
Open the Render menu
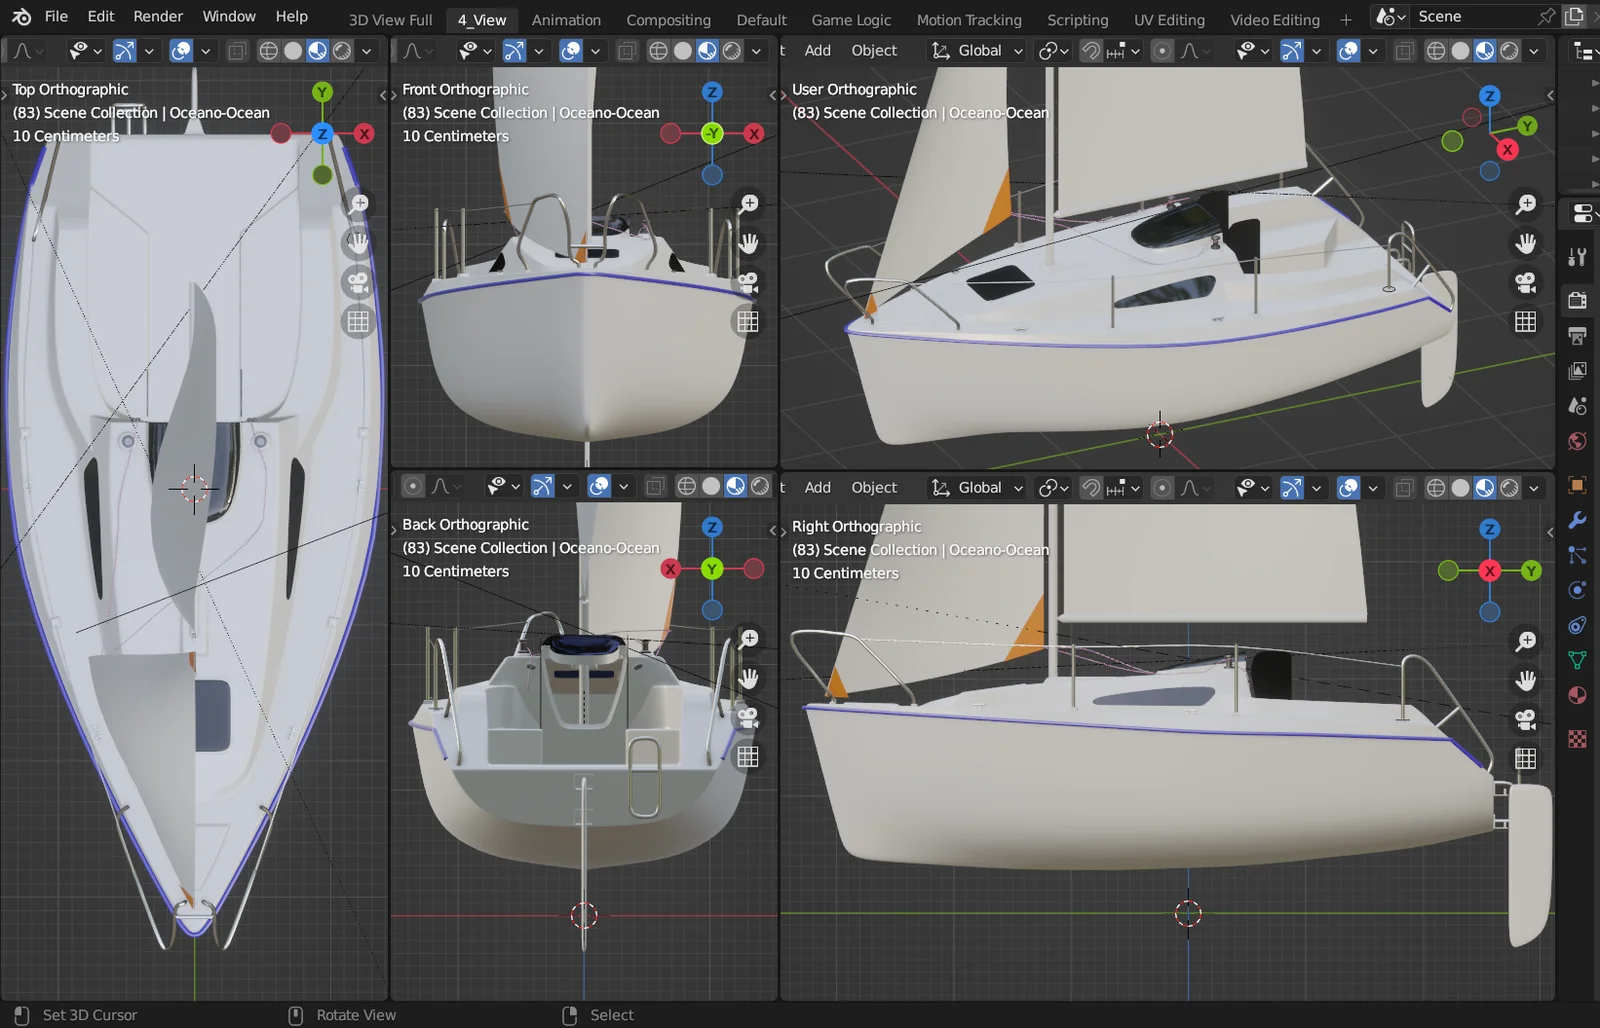pyautogui.click(x=157, y=16)
